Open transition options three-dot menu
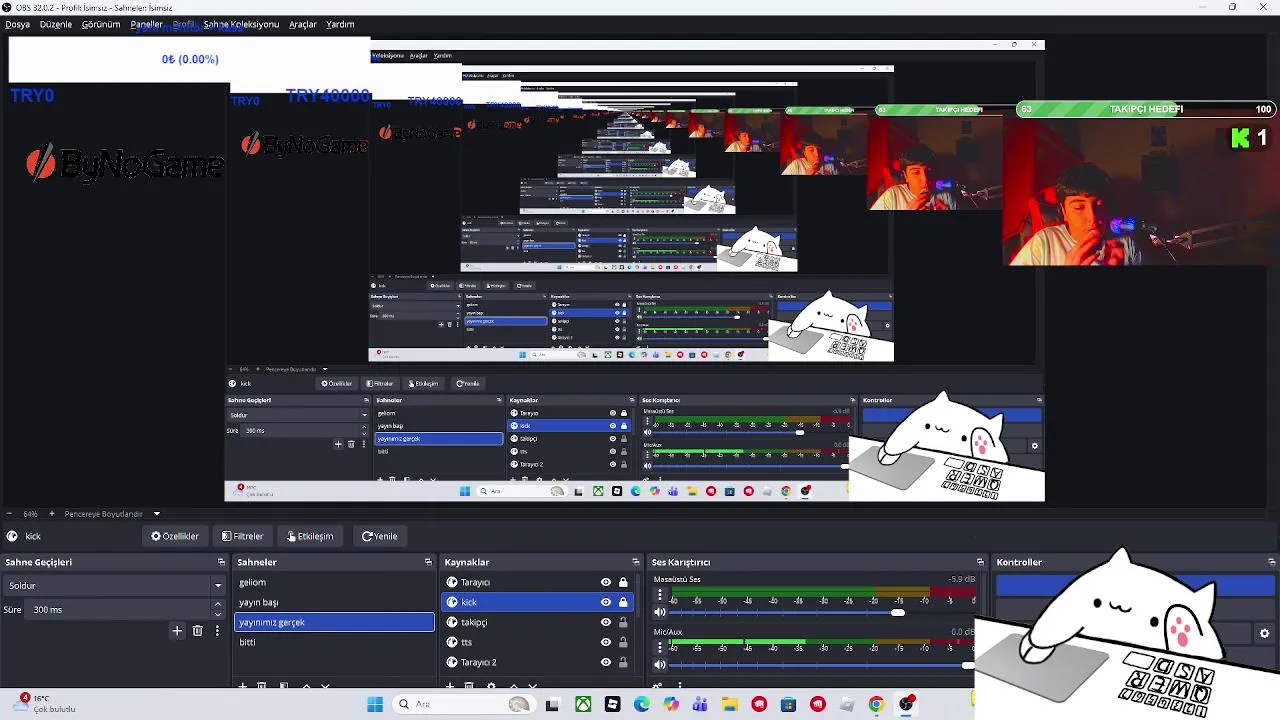The height and width of the screenshot is (720, 1280). 217,631
